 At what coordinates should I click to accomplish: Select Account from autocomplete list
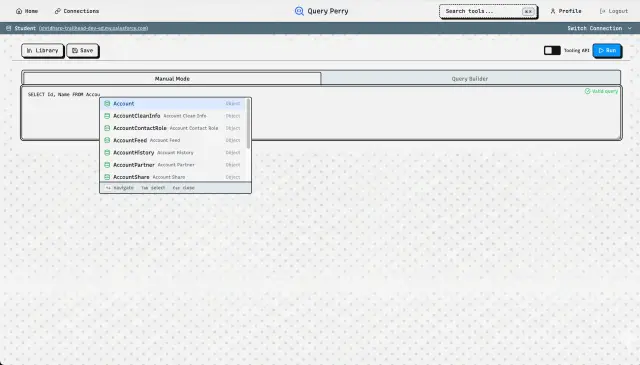click(x=173, y=104)
